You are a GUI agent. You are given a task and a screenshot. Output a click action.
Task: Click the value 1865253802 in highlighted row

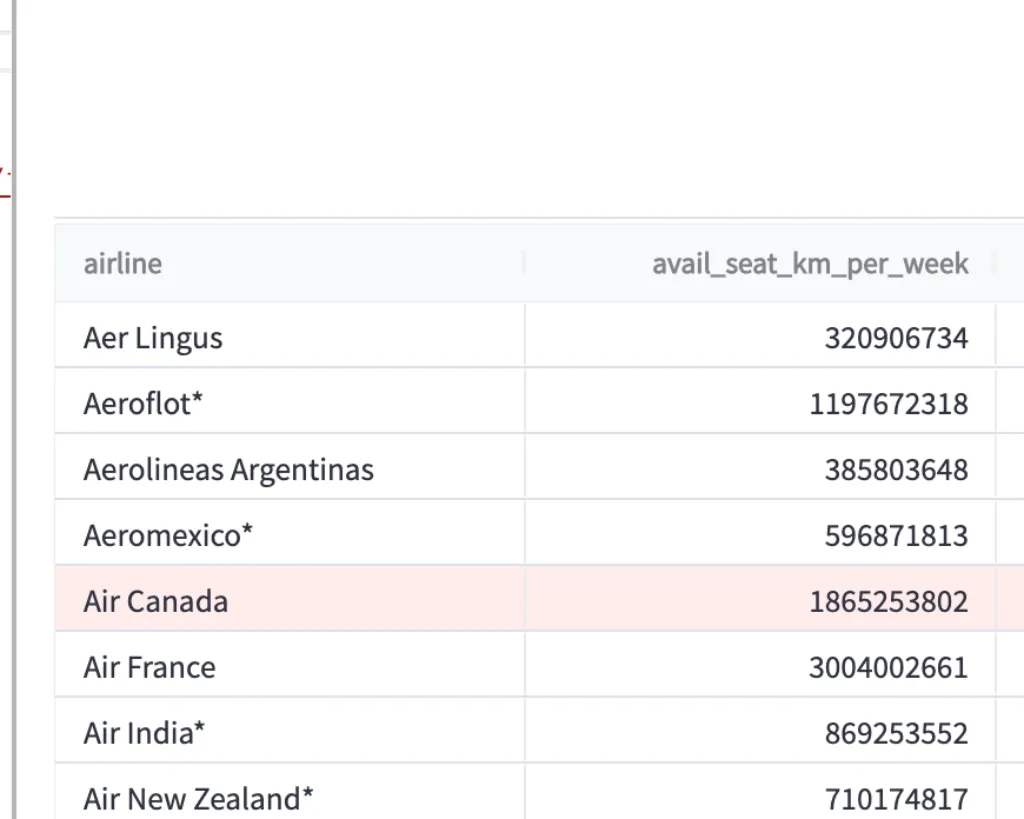(889, 602)
